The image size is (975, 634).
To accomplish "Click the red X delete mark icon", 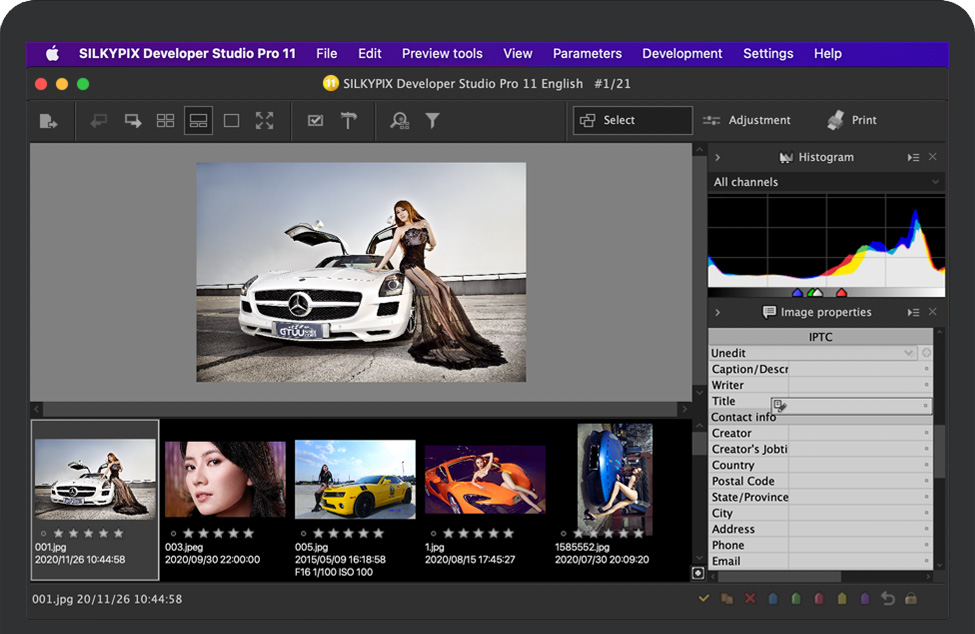I will 750,599.
